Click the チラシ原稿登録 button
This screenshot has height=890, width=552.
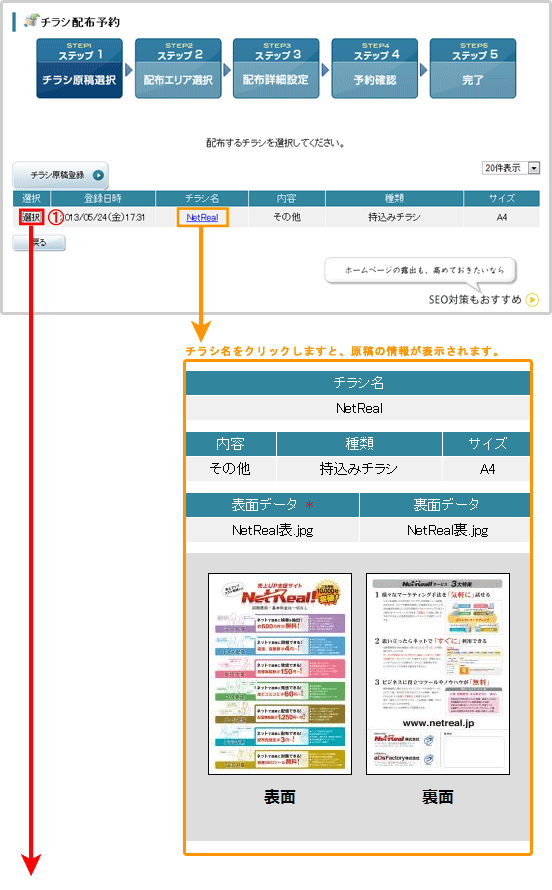pos(60,175)
